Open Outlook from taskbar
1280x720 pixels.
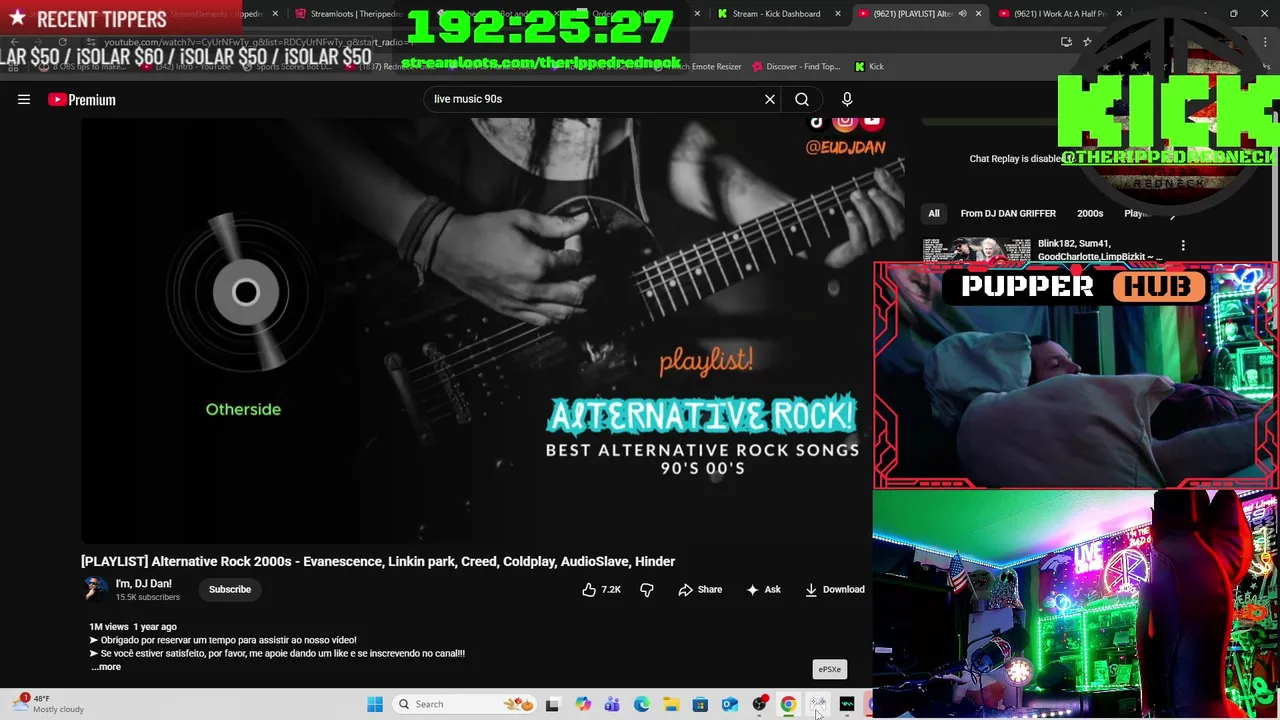[x=730, y=704]
